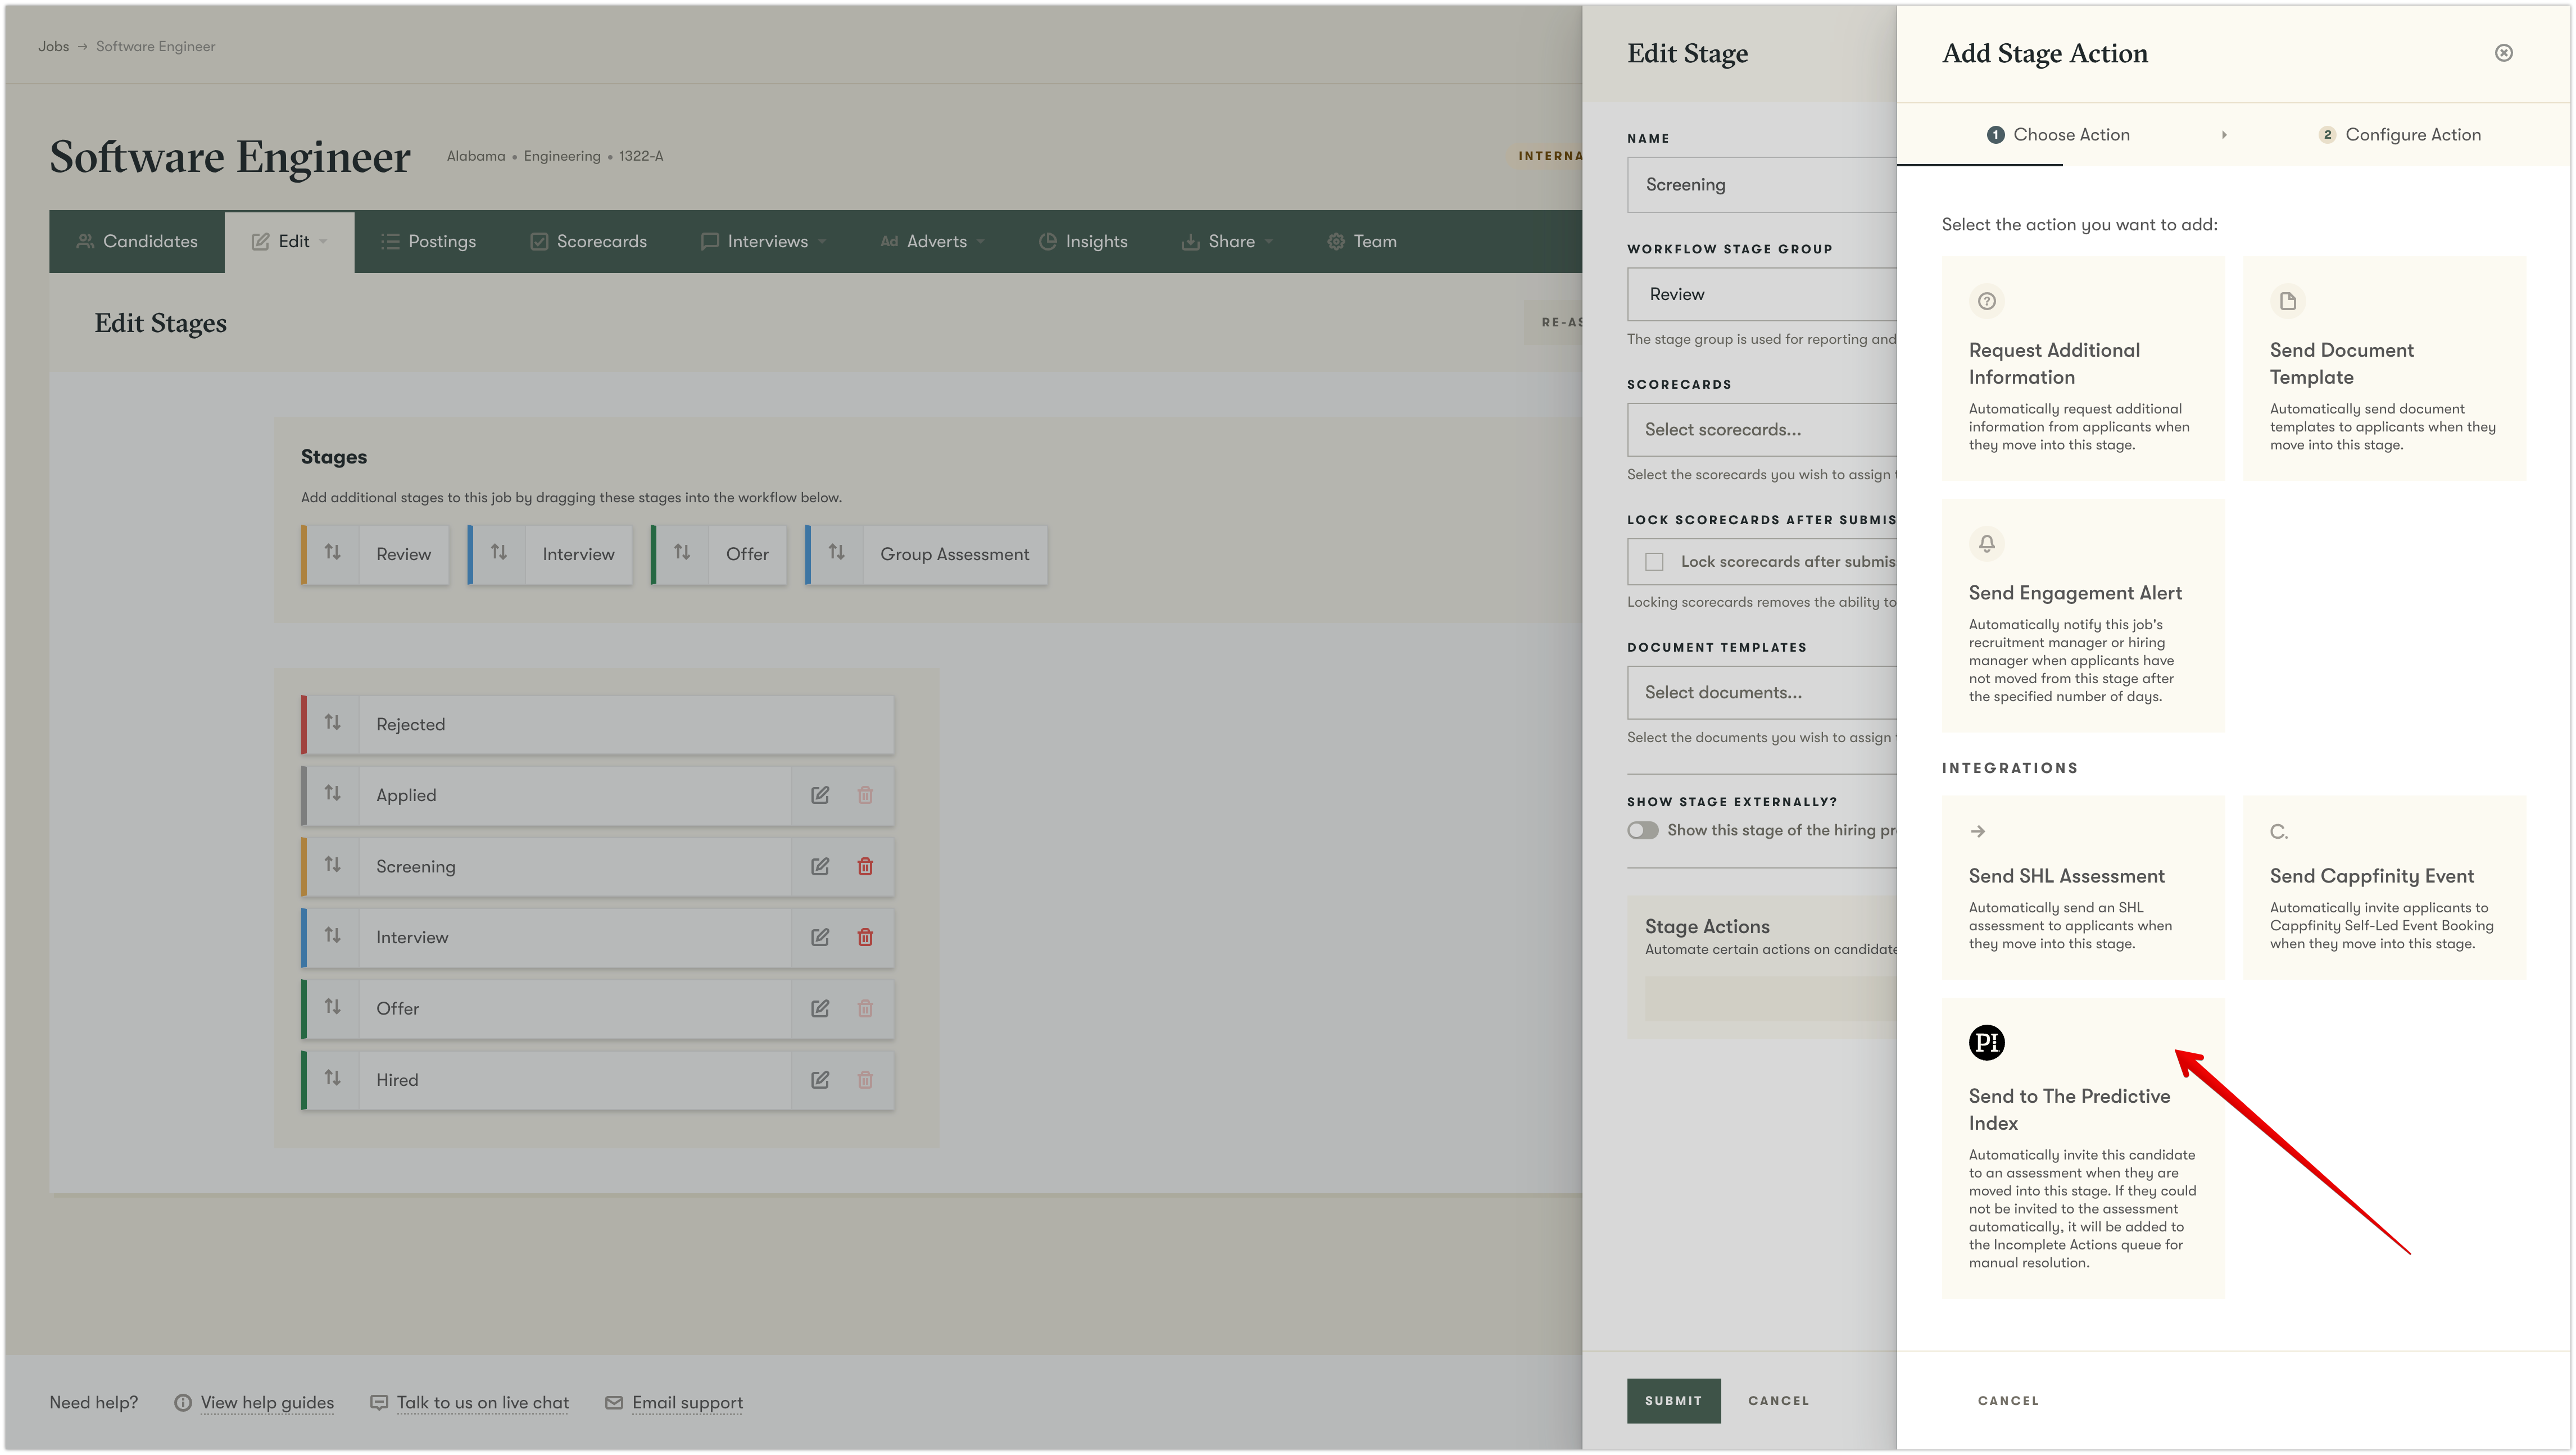Image resolution: width=2576 pixels, height=1455 pixels.
Task: Click the Request Additional Information question icon
Action: coord(1986,301)
